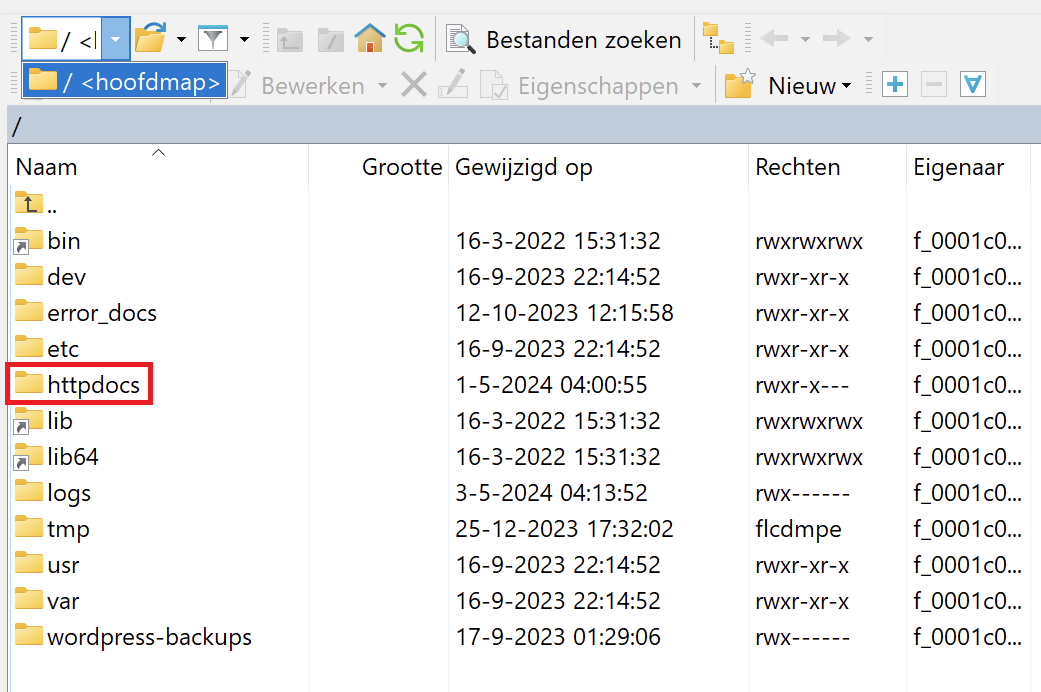The image size is (1041, 692).
Task: Select the httpdocs folder
Action: point(93,385)
